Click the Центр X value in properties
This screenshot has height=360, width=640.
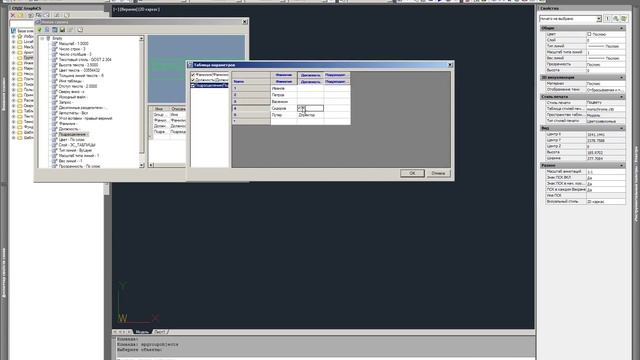[x=606, y=134]
